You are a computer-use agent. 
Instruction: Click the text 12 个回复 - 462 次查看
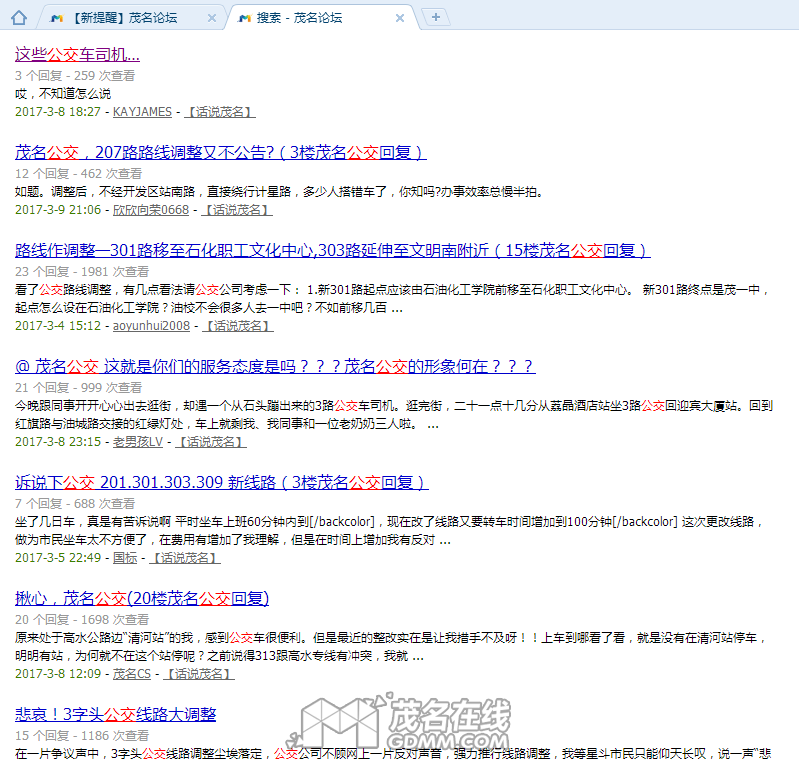(x=78, y=173)
